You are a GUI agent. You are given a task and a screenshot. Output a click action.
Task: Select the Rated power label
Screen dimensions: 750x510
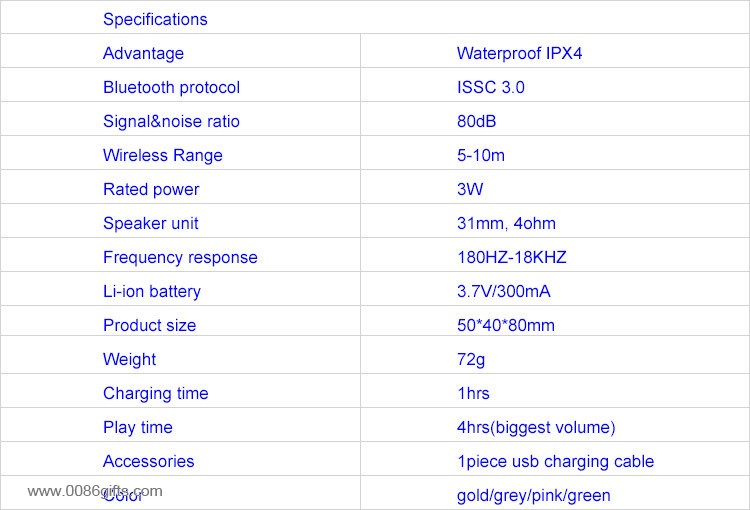coord(151,189)
